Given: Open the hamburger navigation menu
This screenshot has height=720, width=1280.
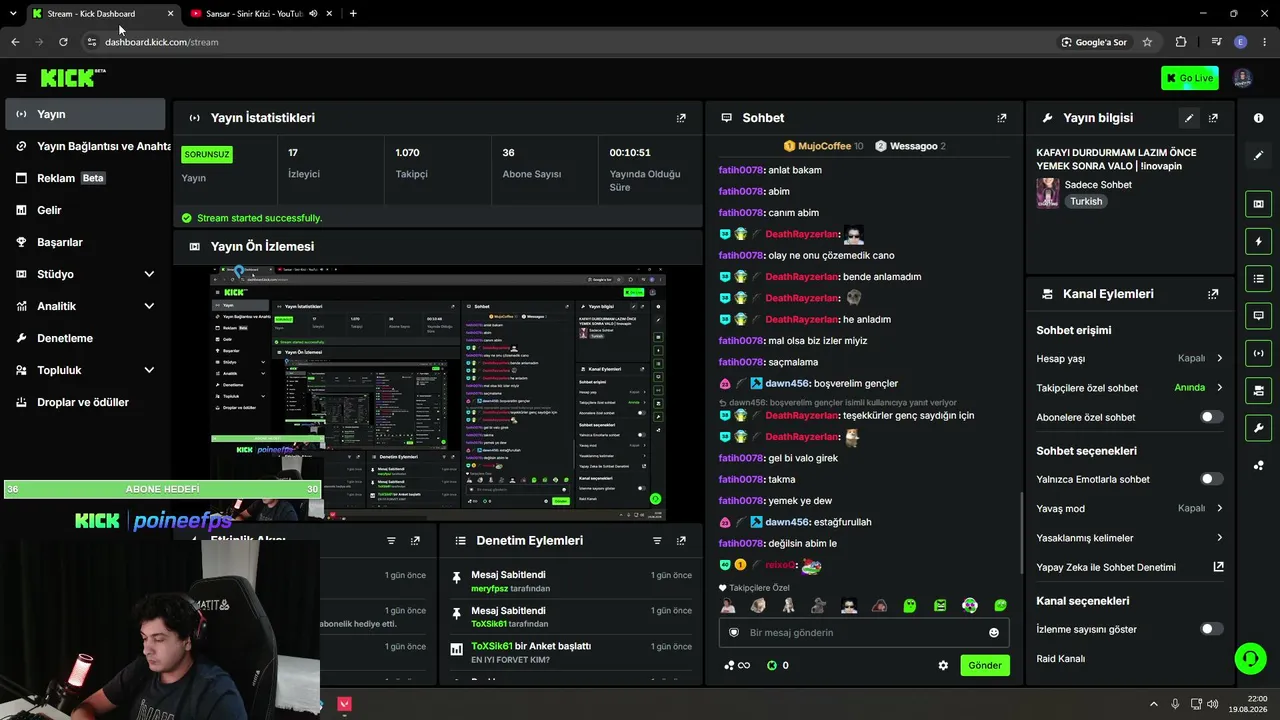Looking at the screenshot, I should pyautogui.click(x=21, y=78).
